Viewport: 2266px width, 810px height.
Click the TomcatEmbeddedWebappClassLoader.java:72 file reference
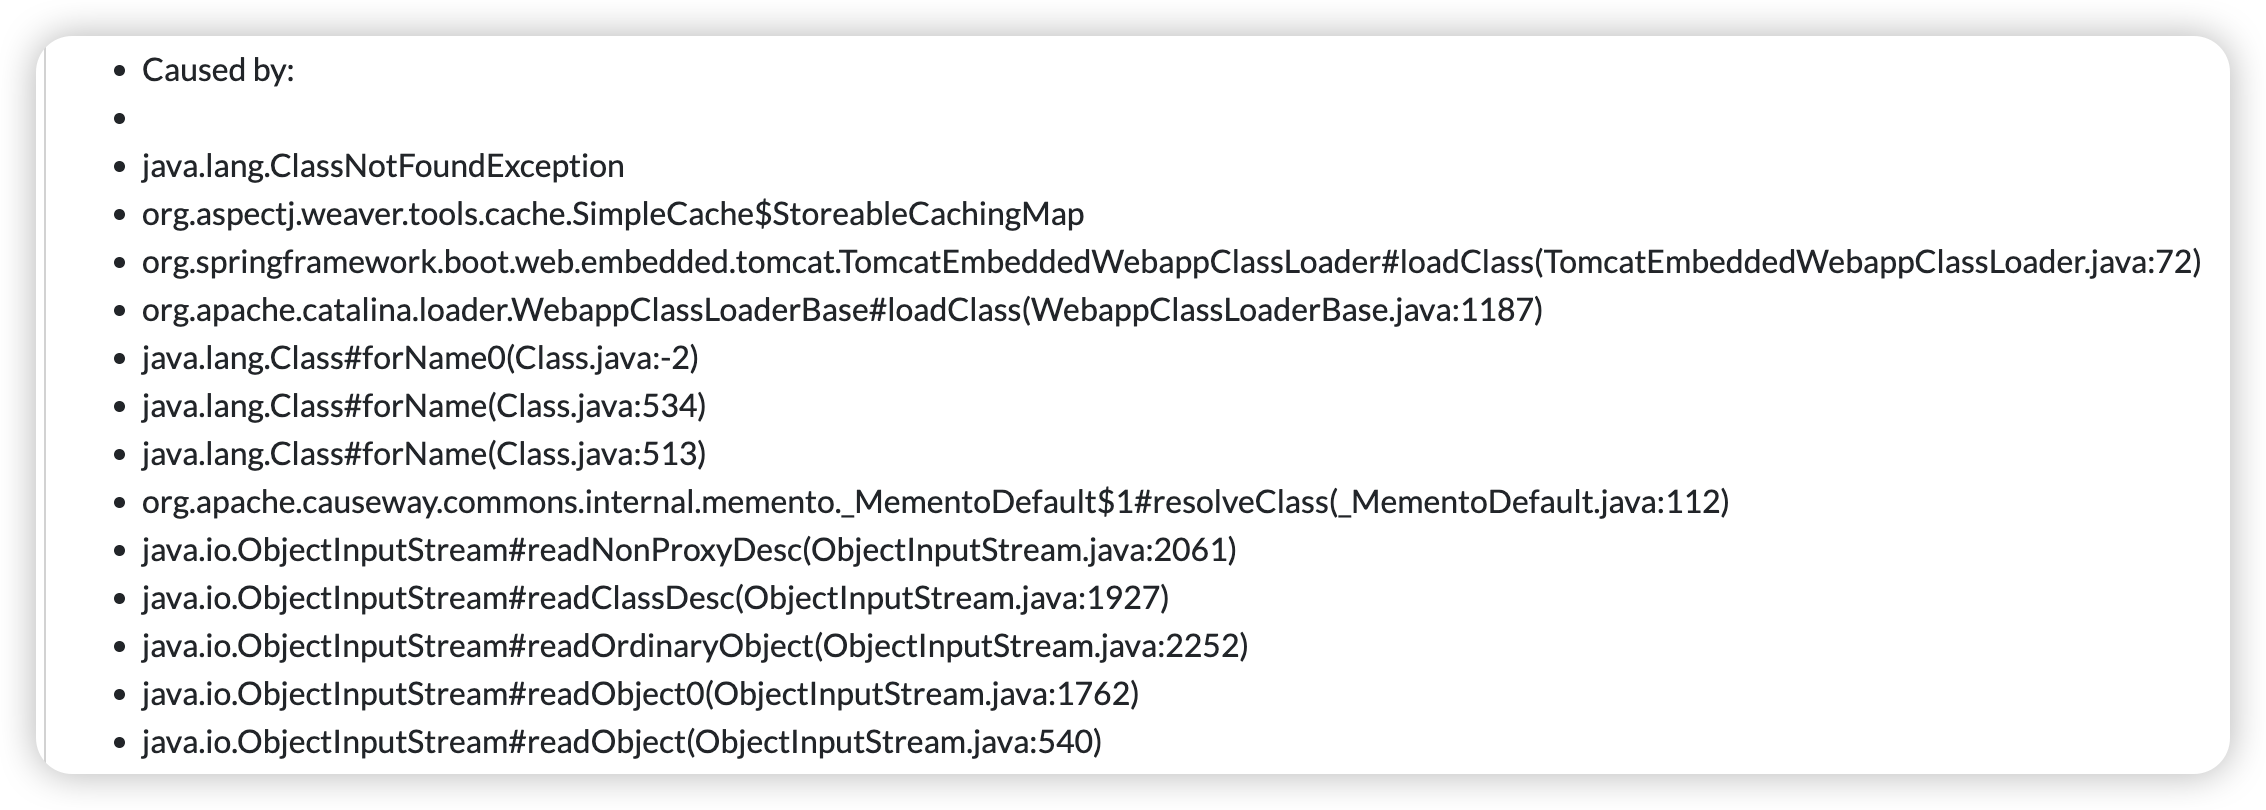click(x=1867, y=262)
